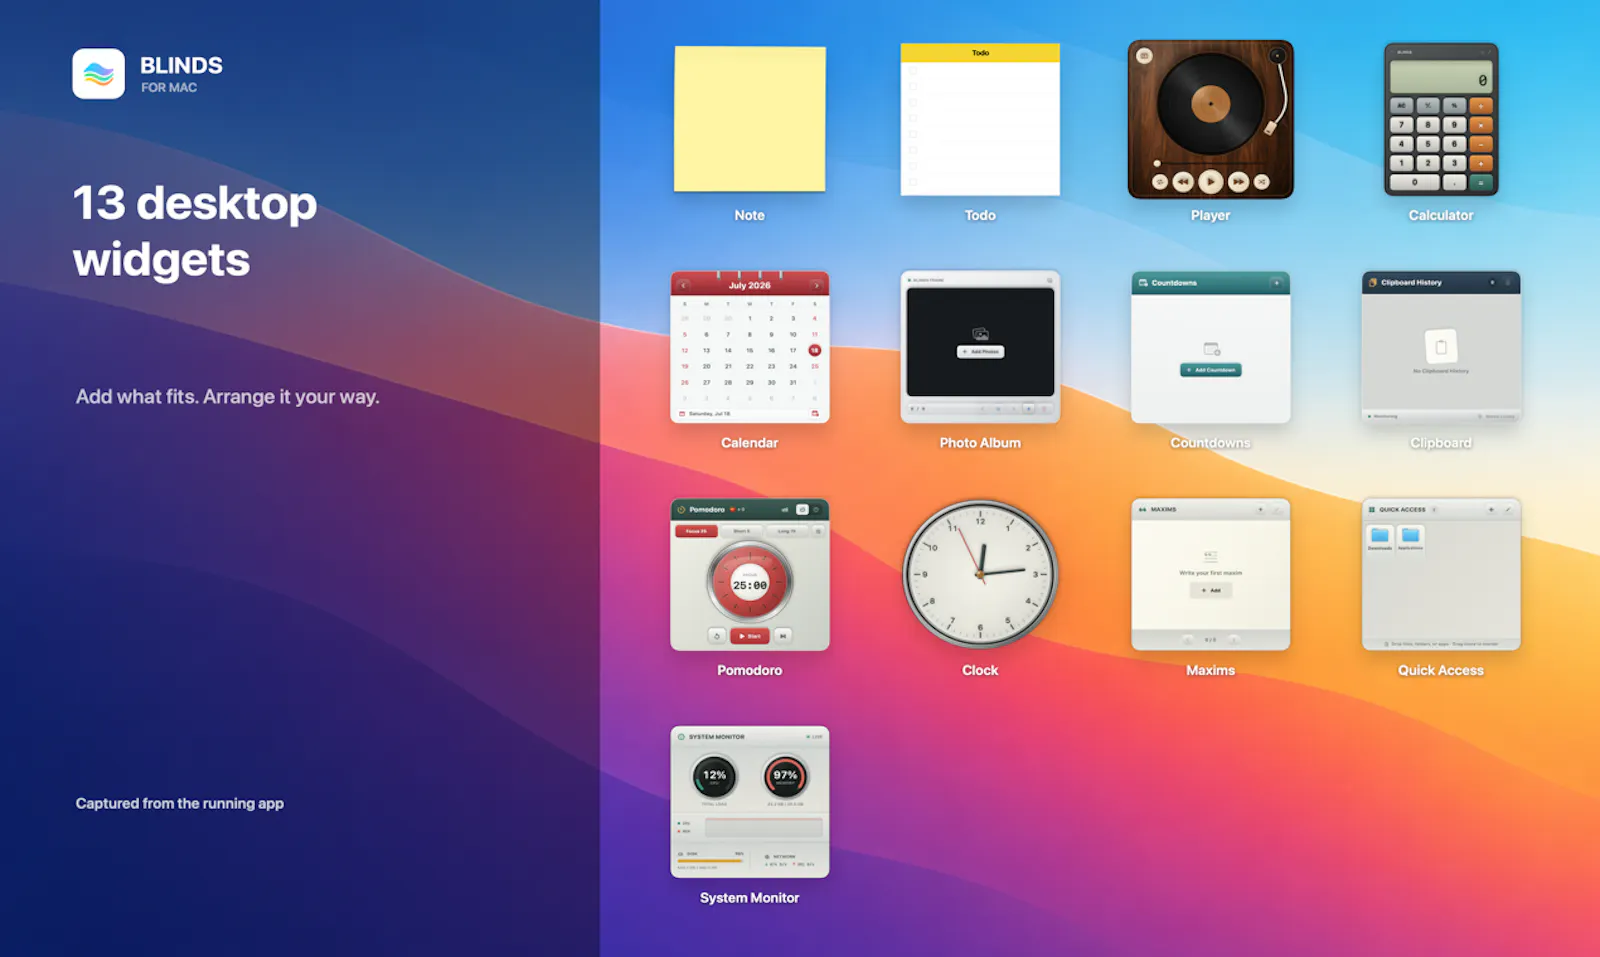Viewport: 1600px width, 957px height.
Task: Skip forward in the Player widget
Action: [1238, 181]
